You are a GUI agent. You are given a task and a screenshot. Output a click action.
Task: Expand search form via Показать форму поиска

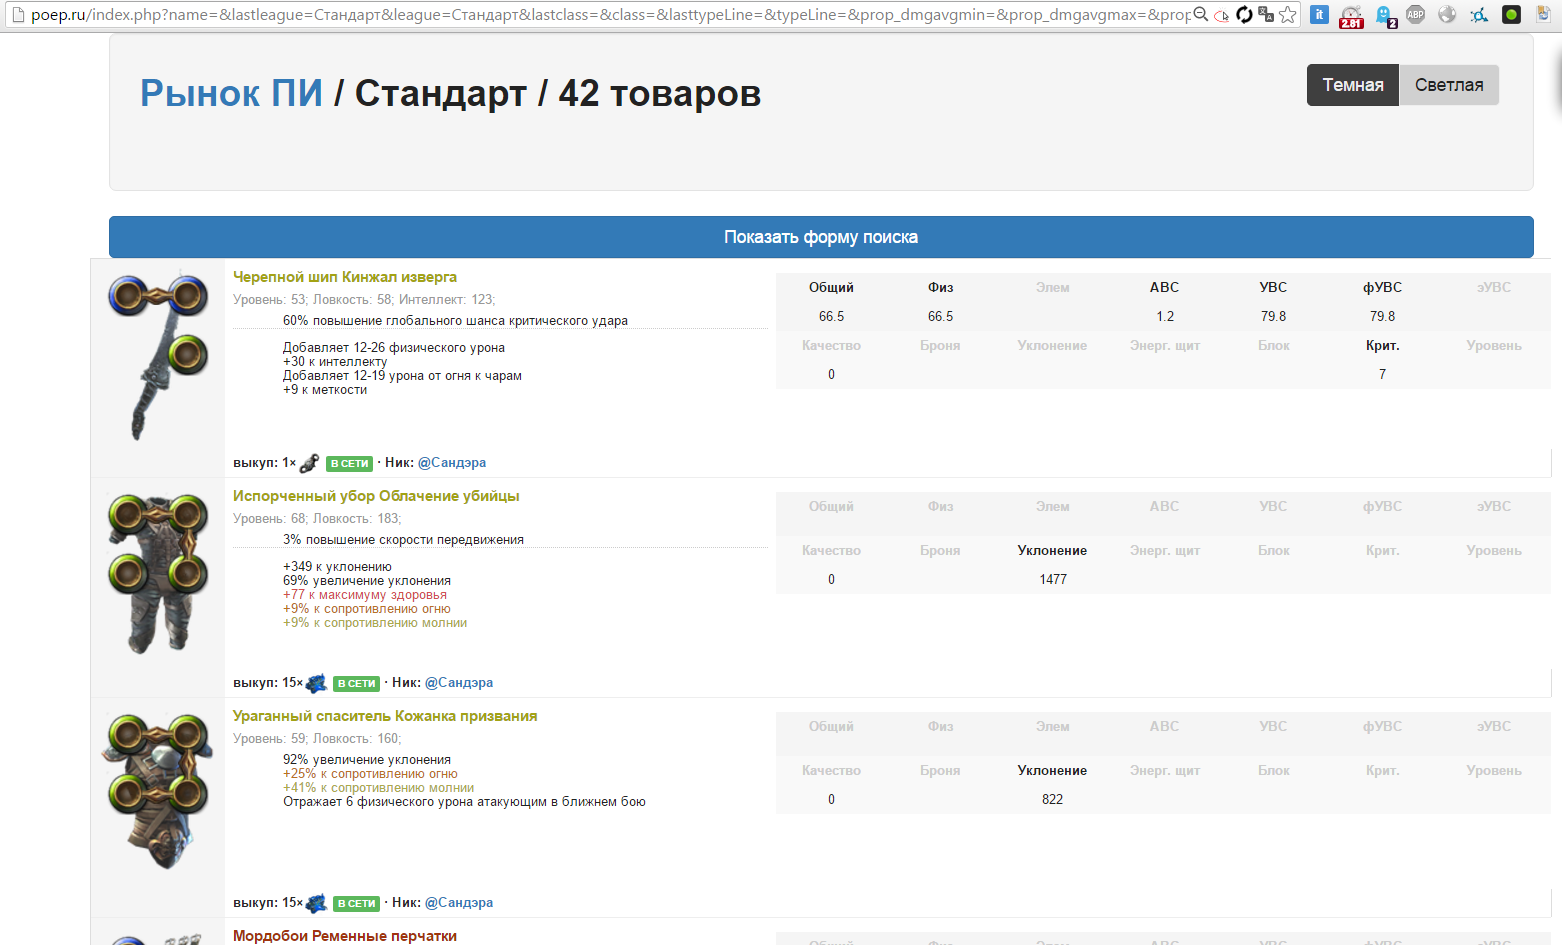click(821, 237)
